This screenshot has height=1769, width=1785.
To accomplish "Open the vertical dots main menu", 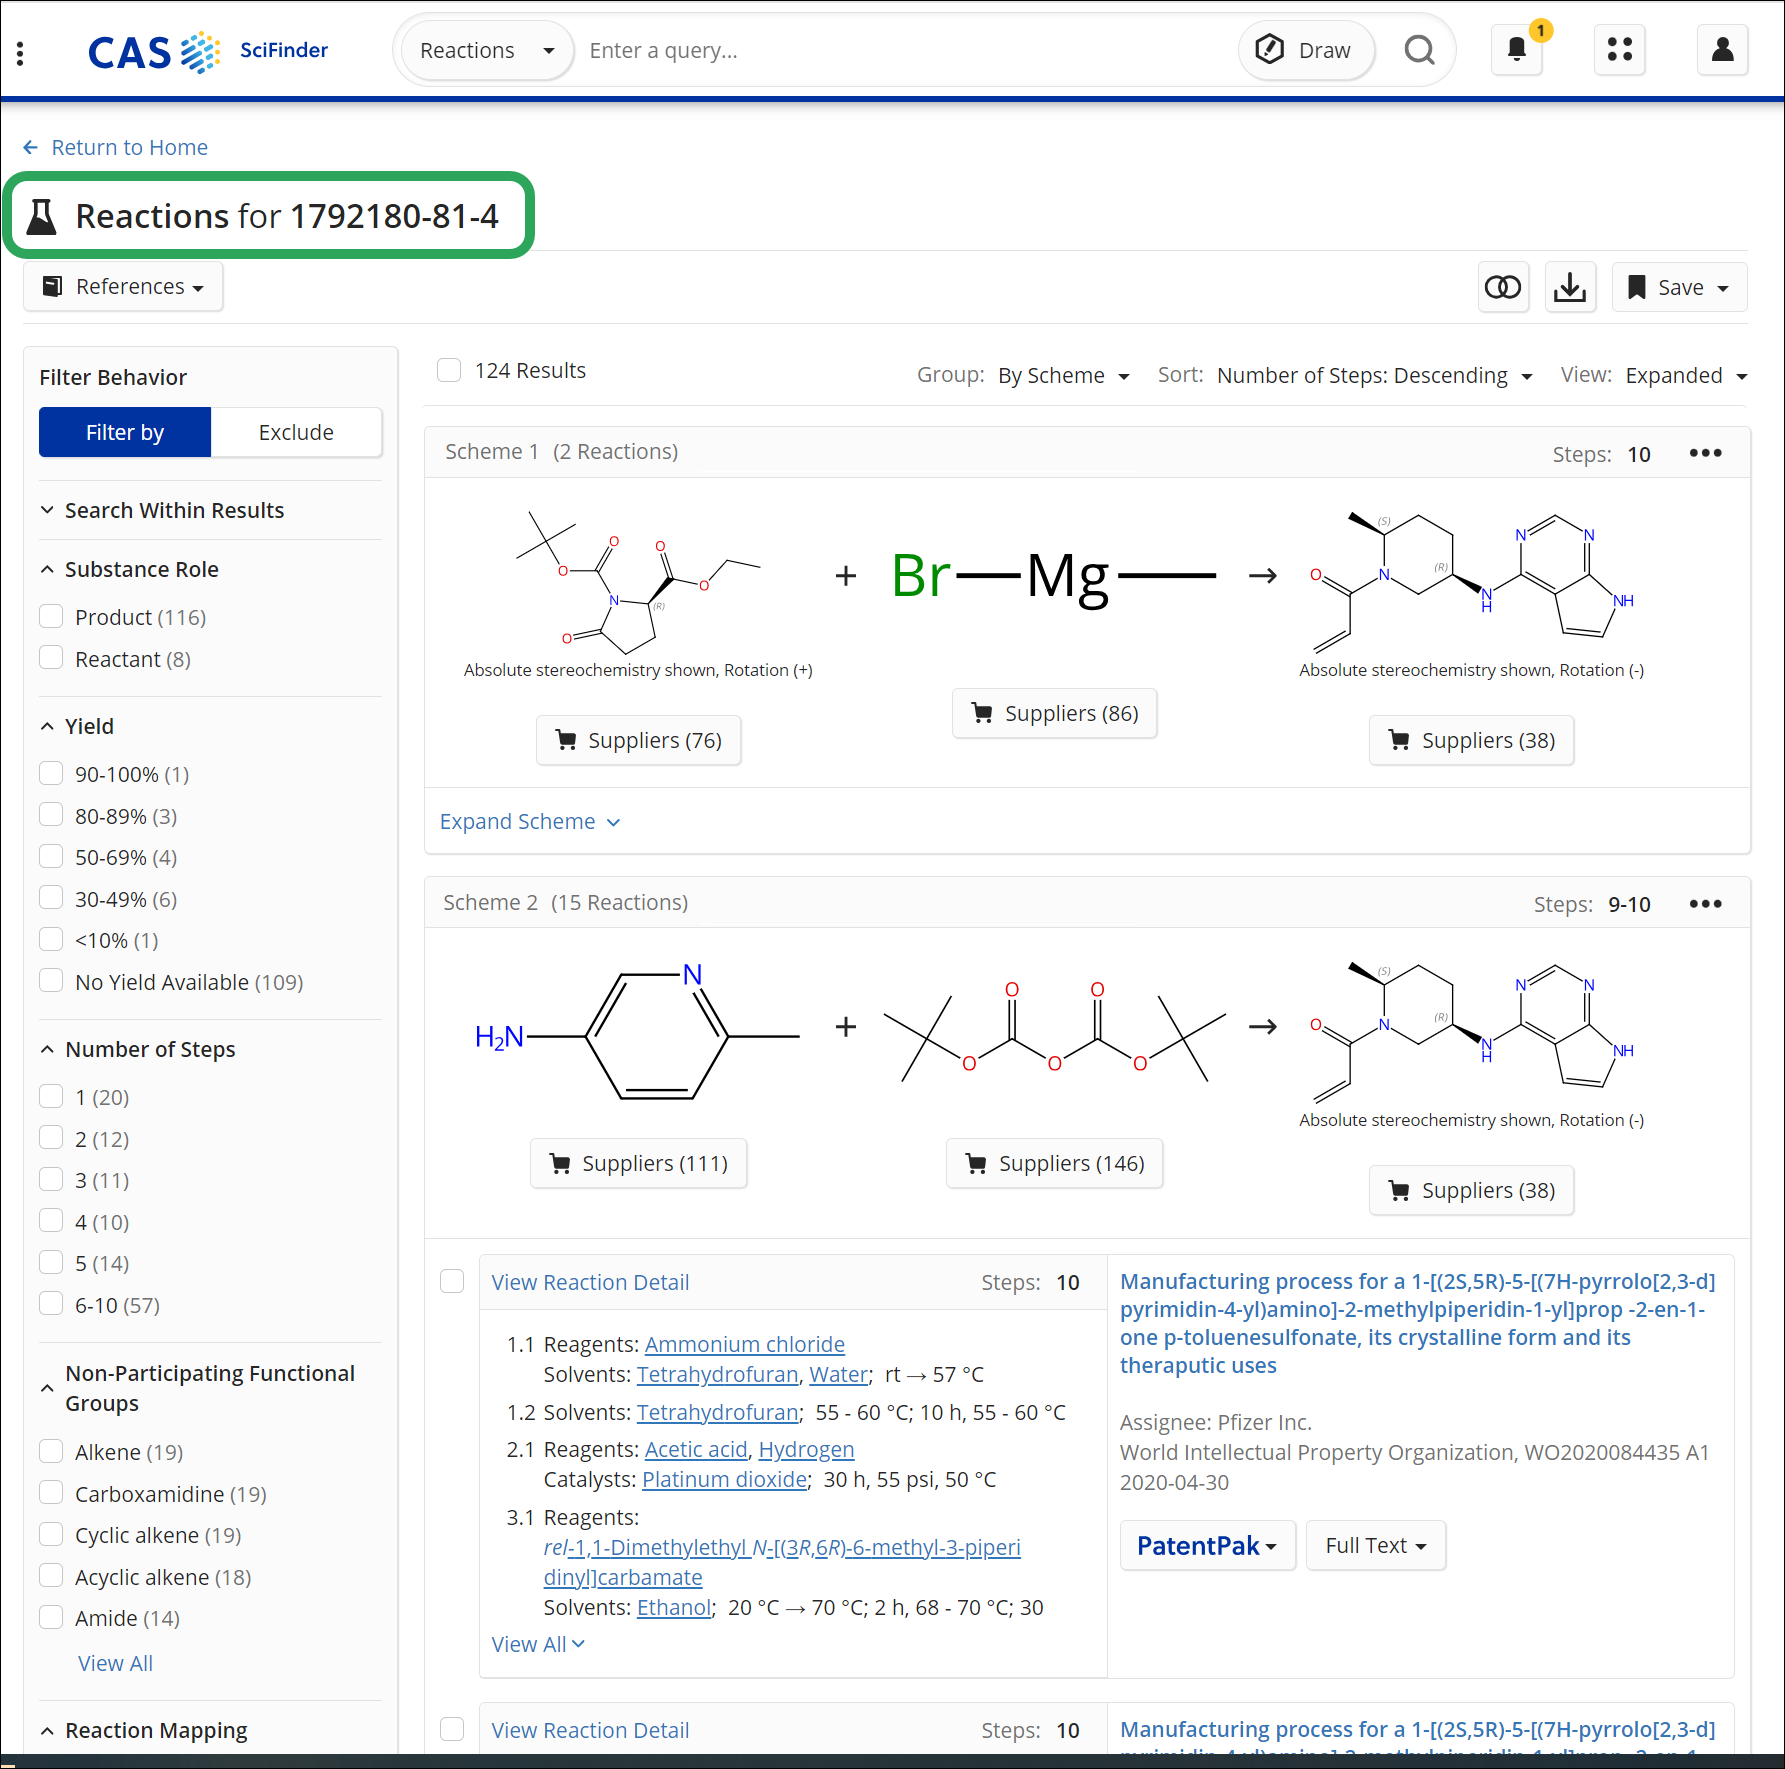I will (x=20, y=53).
